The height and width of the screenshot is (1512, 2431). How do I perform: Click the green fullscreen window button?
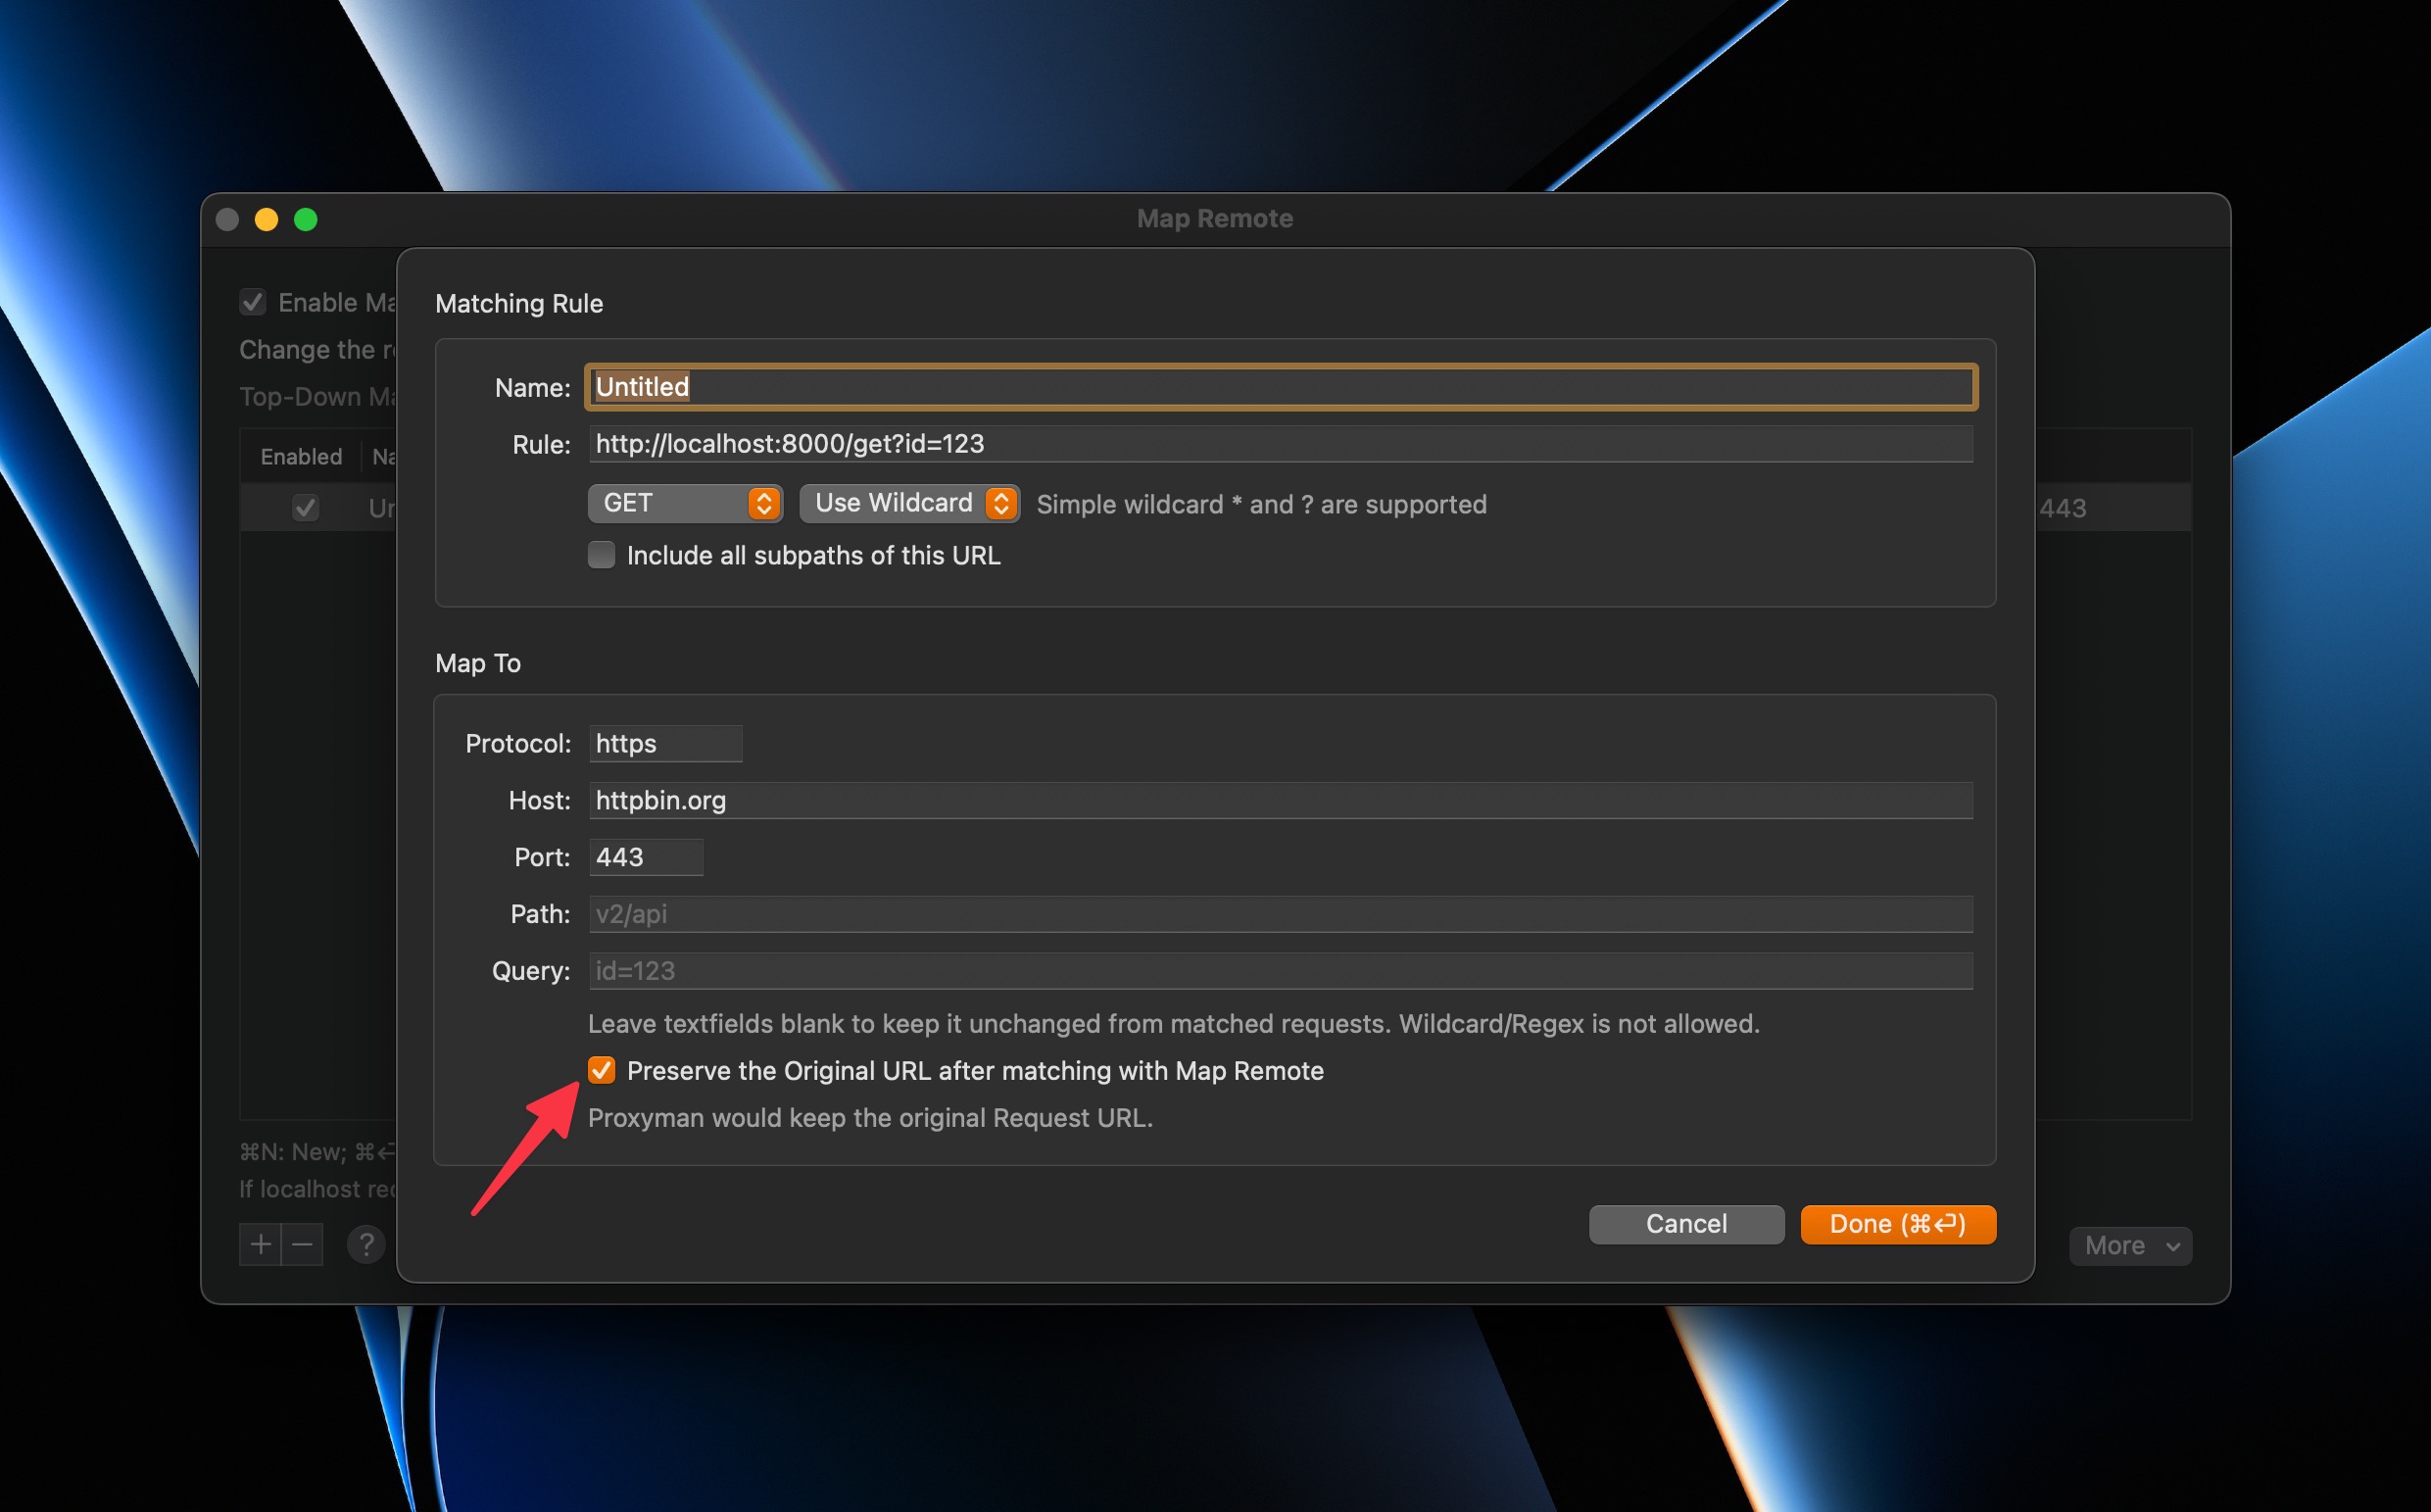306,219
